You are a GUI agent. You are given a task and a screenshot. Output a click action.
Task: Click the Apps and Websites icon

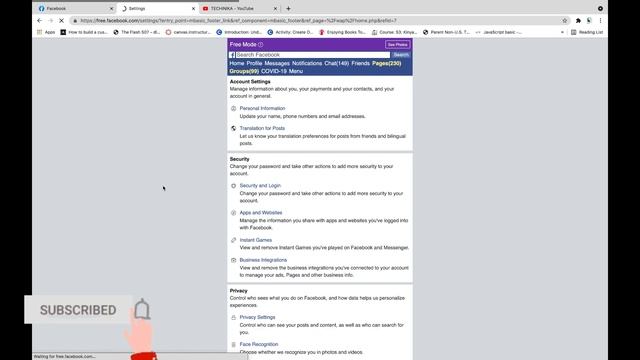233,213
